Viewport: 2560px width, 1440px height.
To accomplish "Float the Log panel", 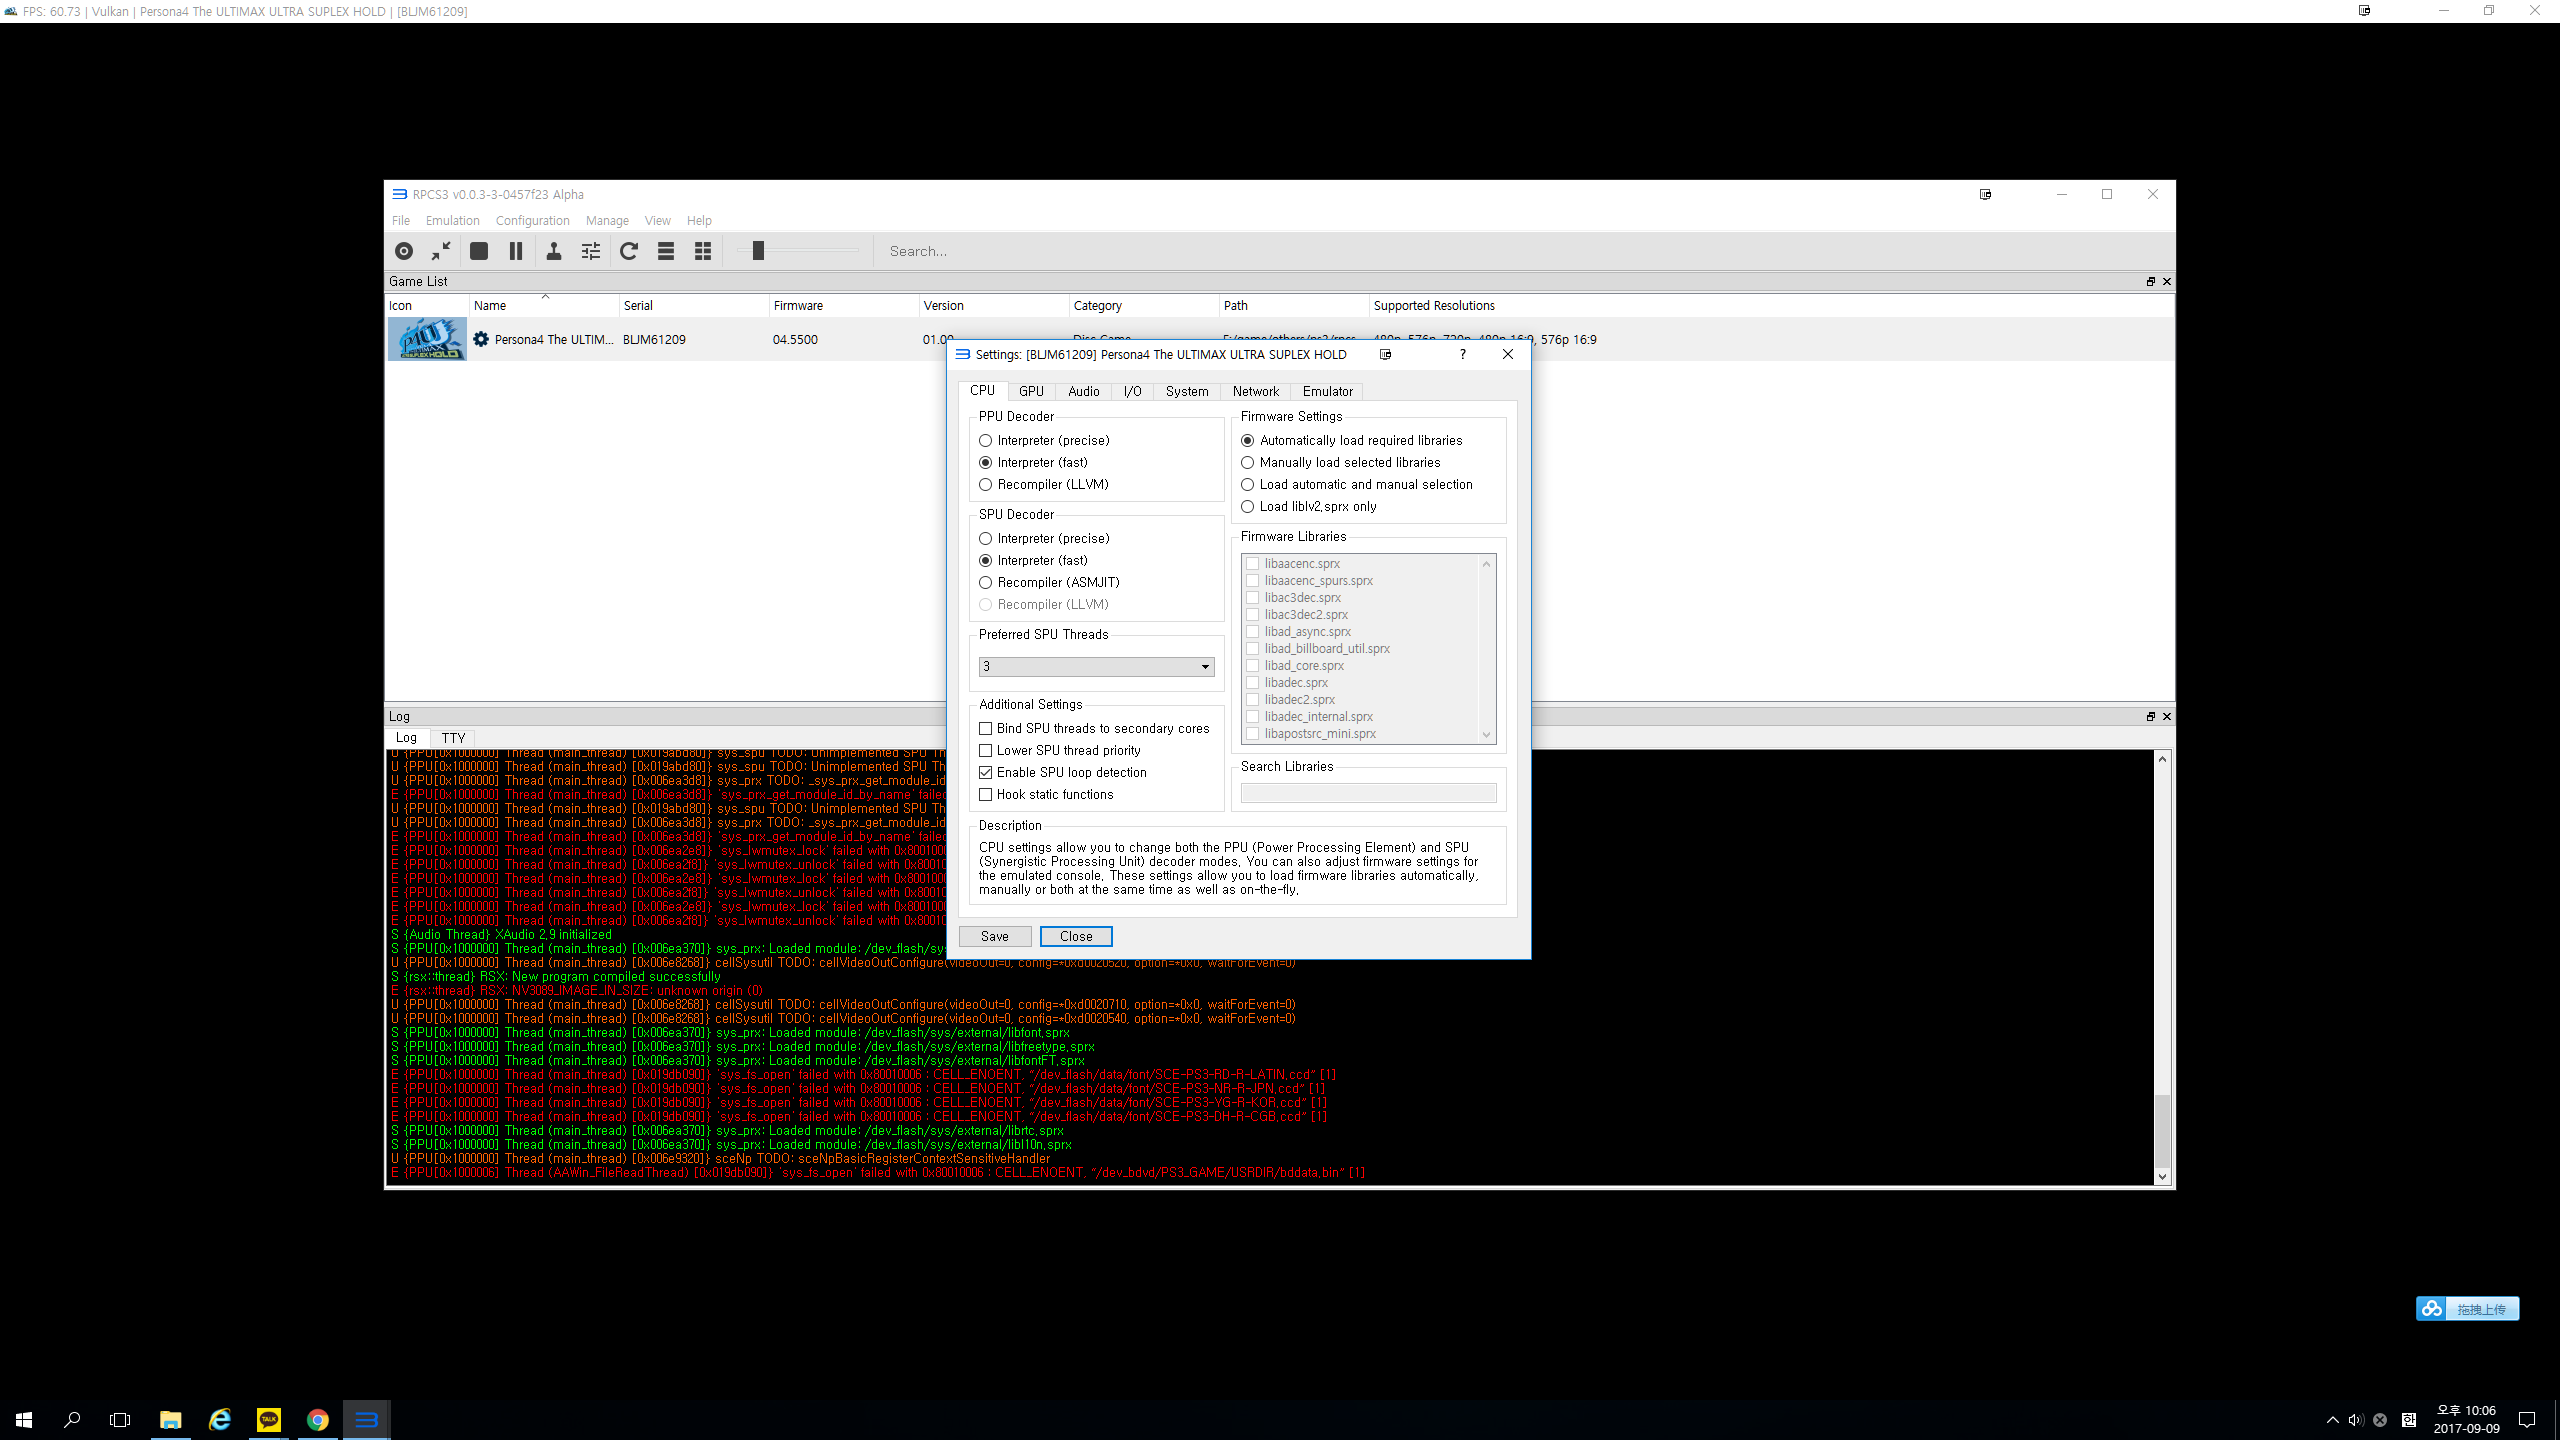I will coord(2151,717).
